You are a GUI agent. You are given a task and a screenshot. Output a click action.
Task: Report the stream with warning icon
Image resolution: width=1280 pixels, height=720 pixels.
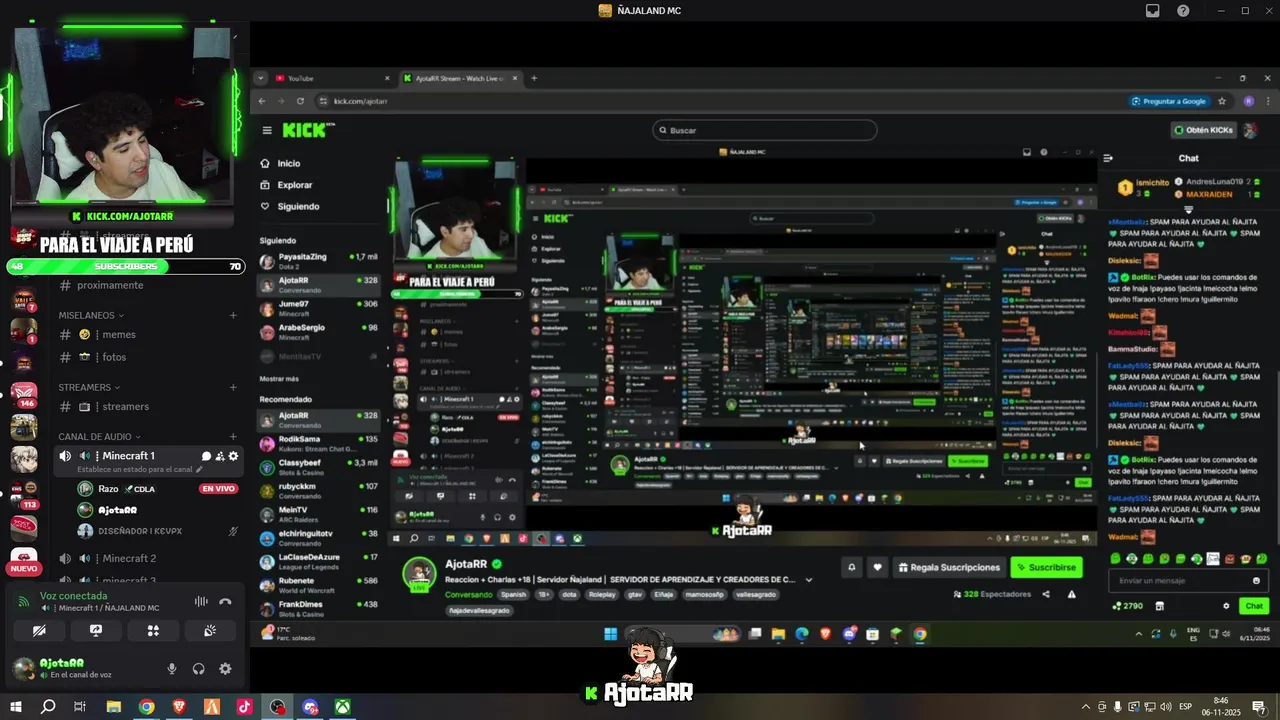coord(1071,594)
